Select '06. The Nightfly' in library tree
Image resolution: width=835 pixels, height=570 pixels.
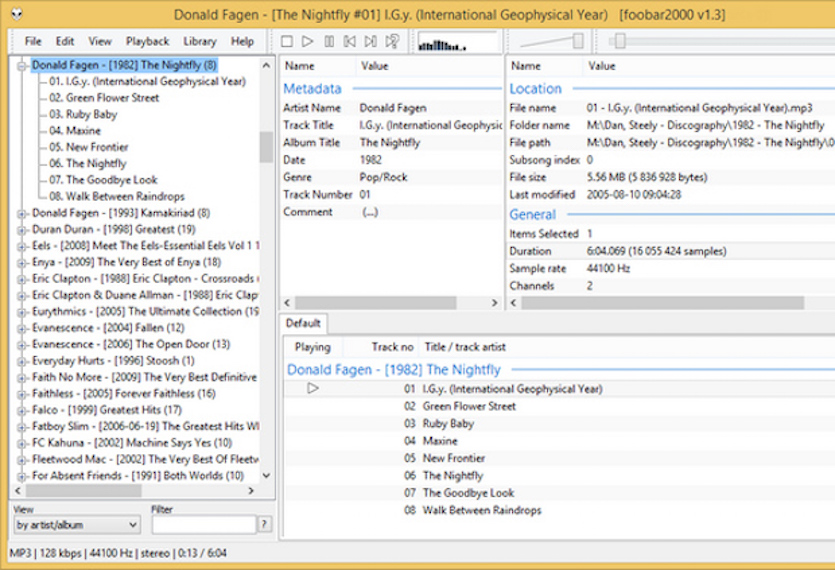click(87, 164)
